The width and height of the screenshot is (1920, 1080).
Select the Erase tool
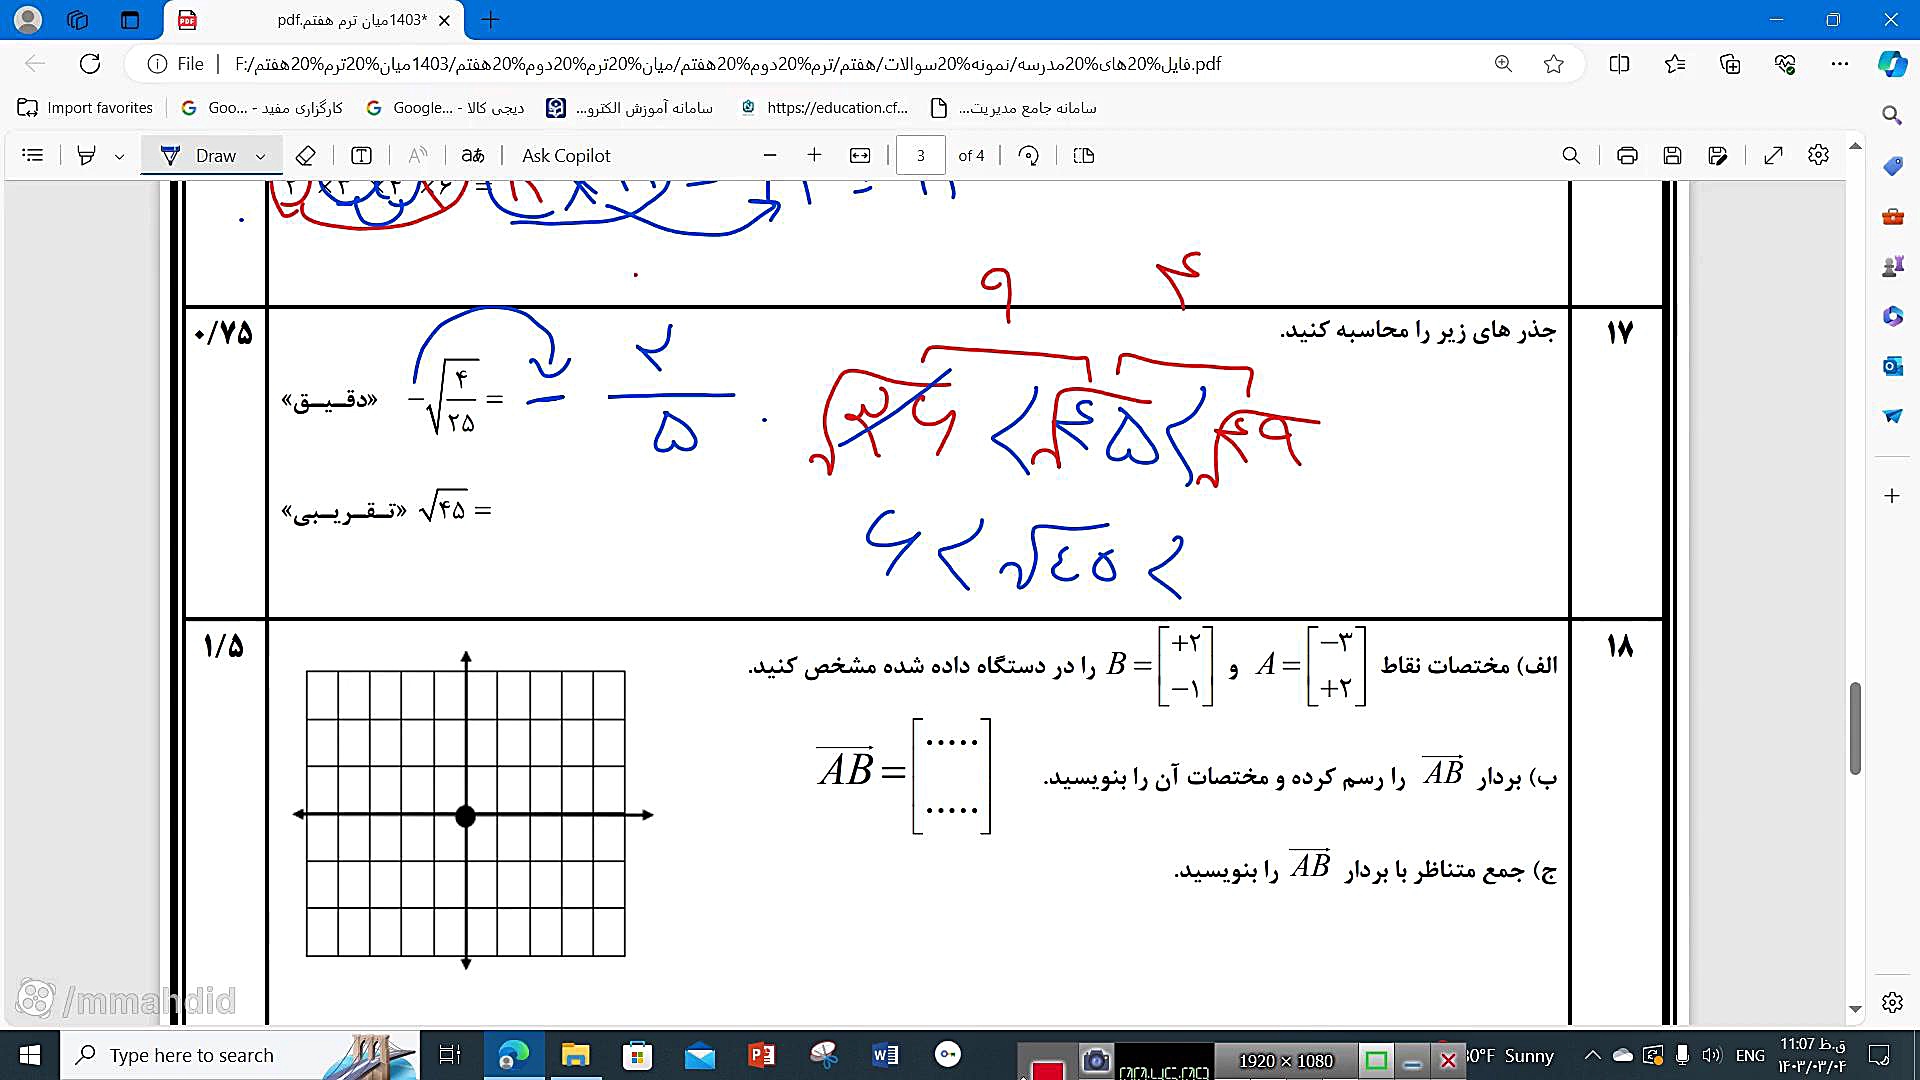pyautogui.click(x=306, y=155)
